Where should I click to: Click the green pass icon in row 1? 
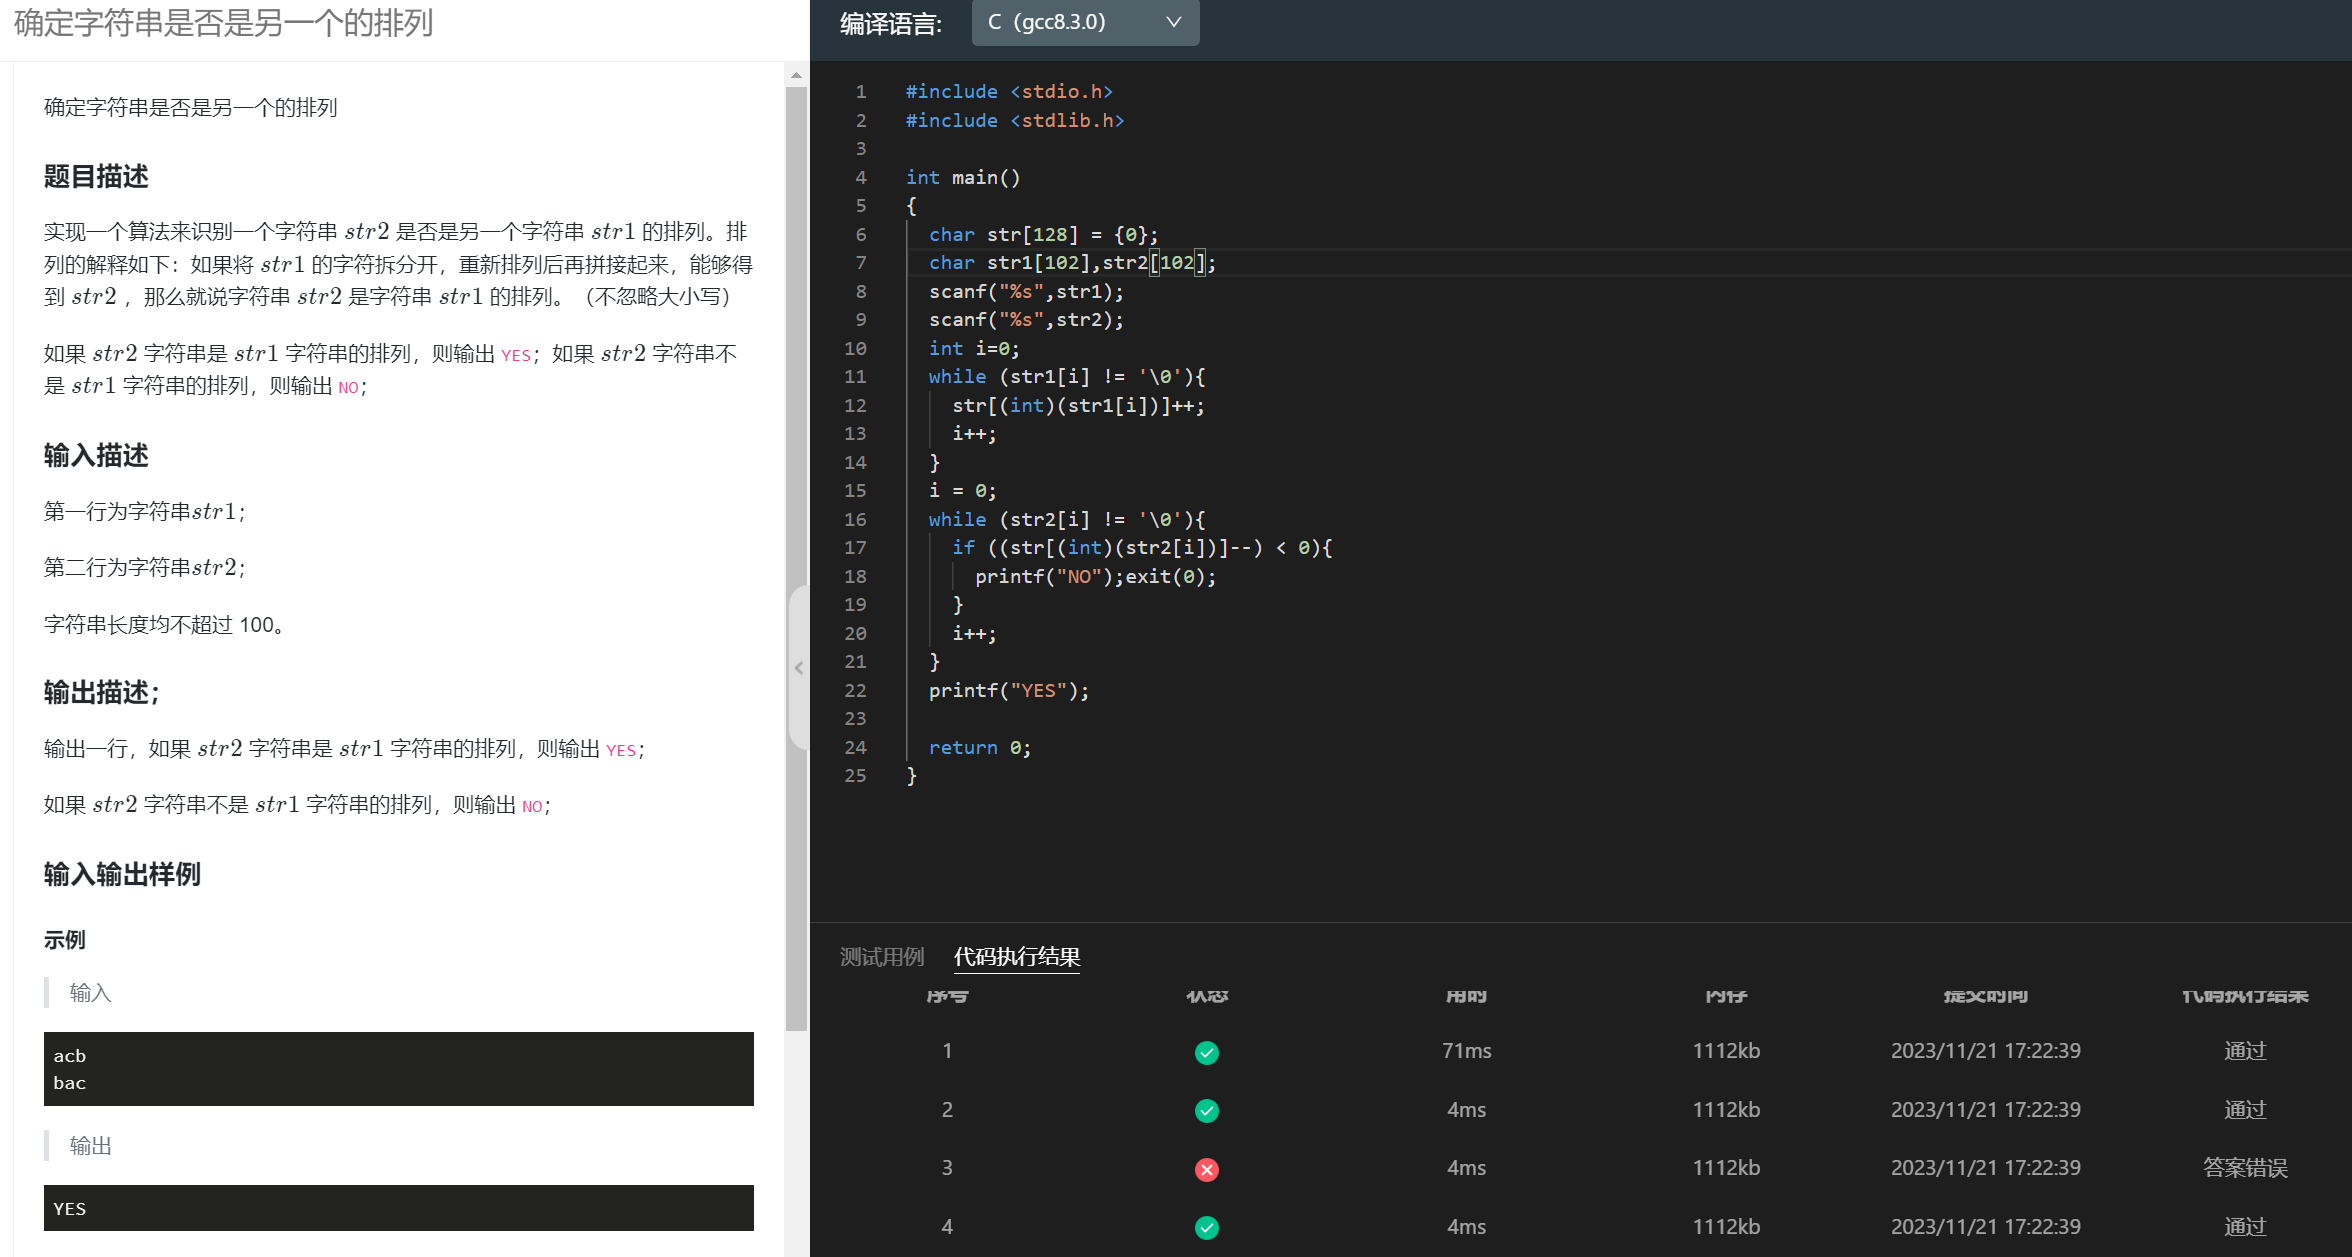coord(1207,1052)
